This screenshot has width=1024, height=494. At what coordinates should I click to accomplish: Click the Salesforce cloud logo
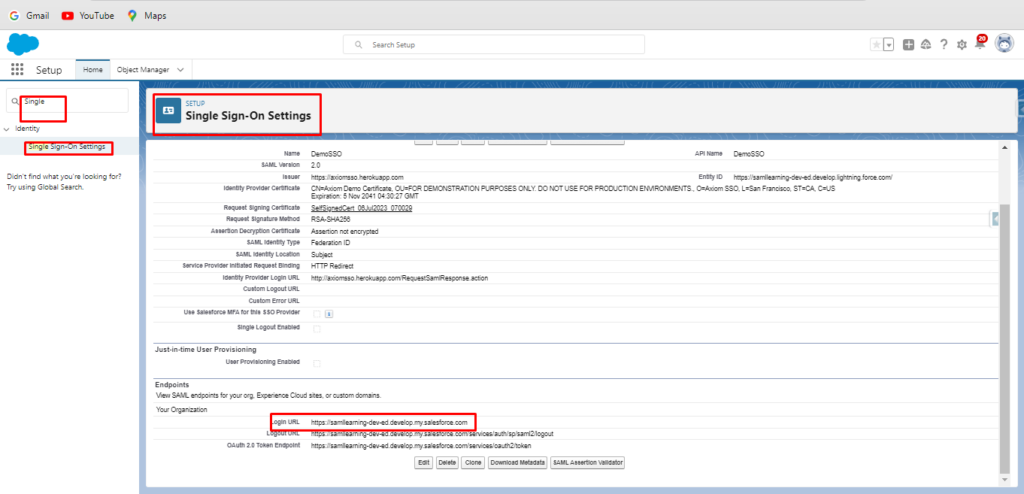point(23,44)
